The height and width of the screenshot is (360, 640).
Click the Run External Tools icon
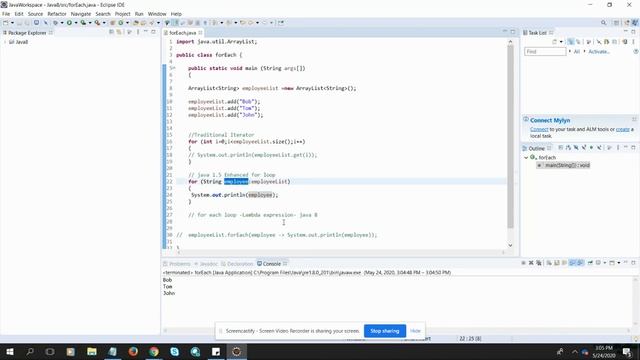[x=98, y=23]
